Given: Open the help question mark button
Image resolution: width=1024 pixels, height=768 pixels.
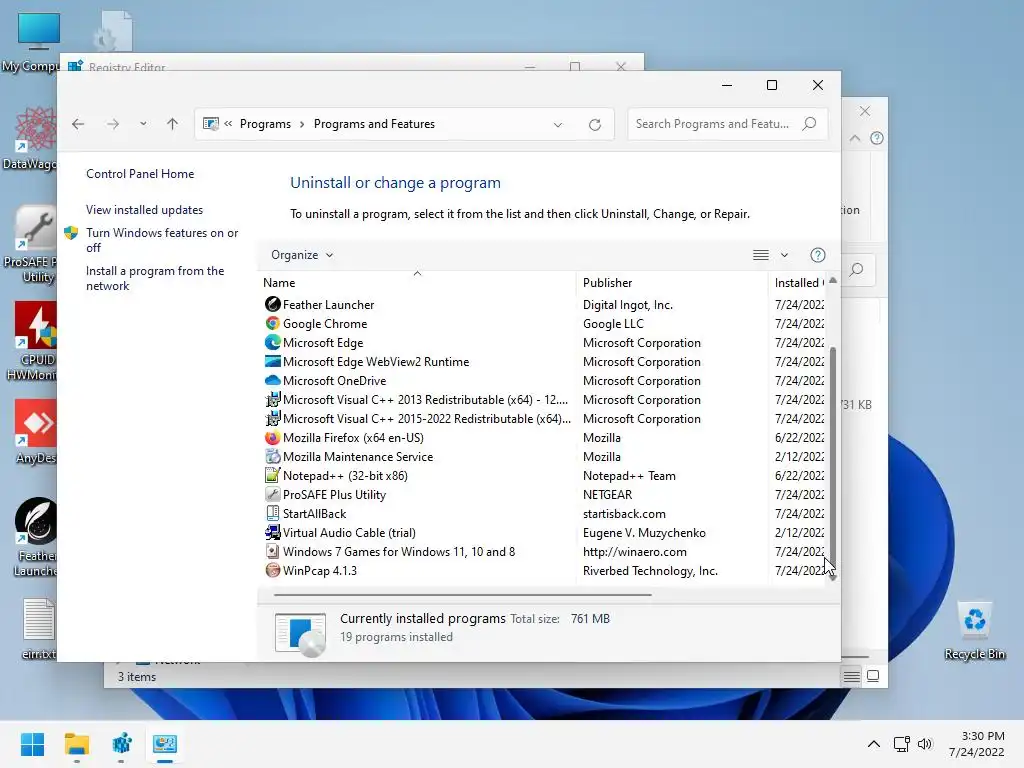Looking at the screenshot, I should point(818,255).
